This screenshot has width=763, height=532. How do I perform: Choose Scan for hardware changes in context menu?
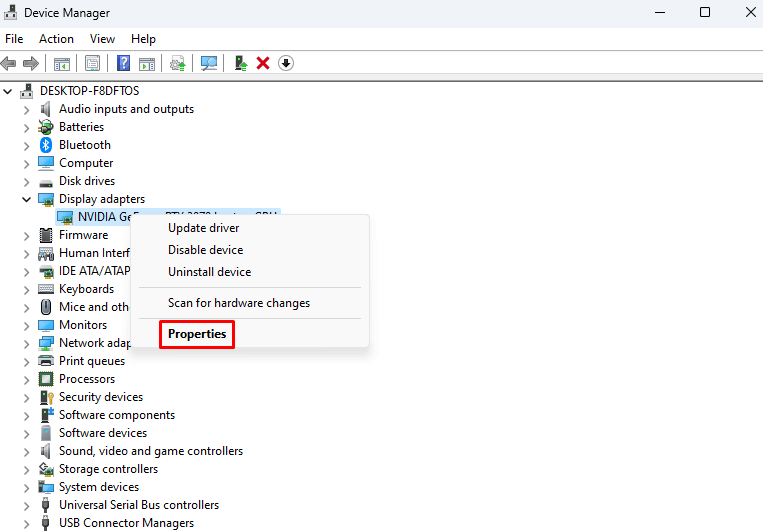pyautogui.click(x=250, y=303)
